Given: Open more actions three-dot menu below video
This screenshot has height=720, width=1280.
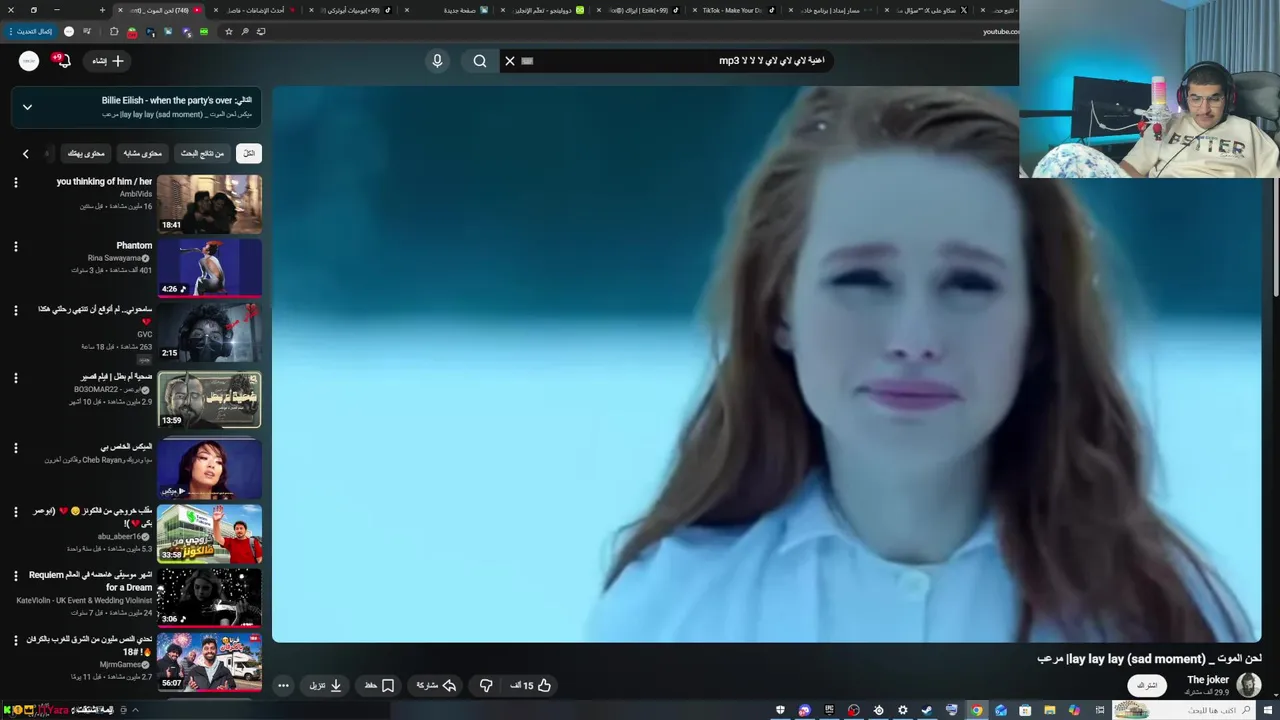Looking at the screenshot, I should (x=283, y=685).
